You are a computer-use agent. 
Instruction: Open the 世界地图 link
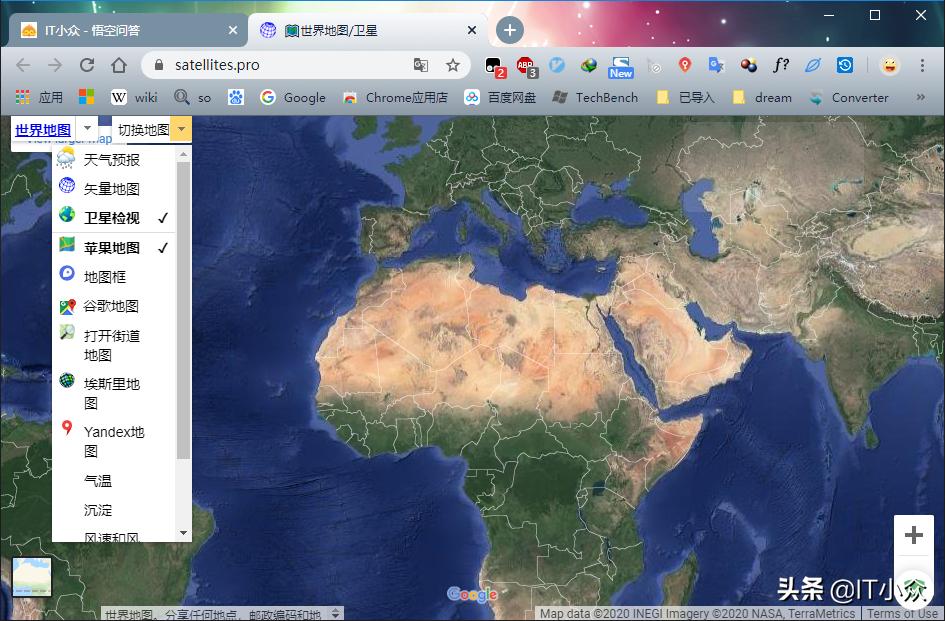pyautogui.click(x=43, y=129)
